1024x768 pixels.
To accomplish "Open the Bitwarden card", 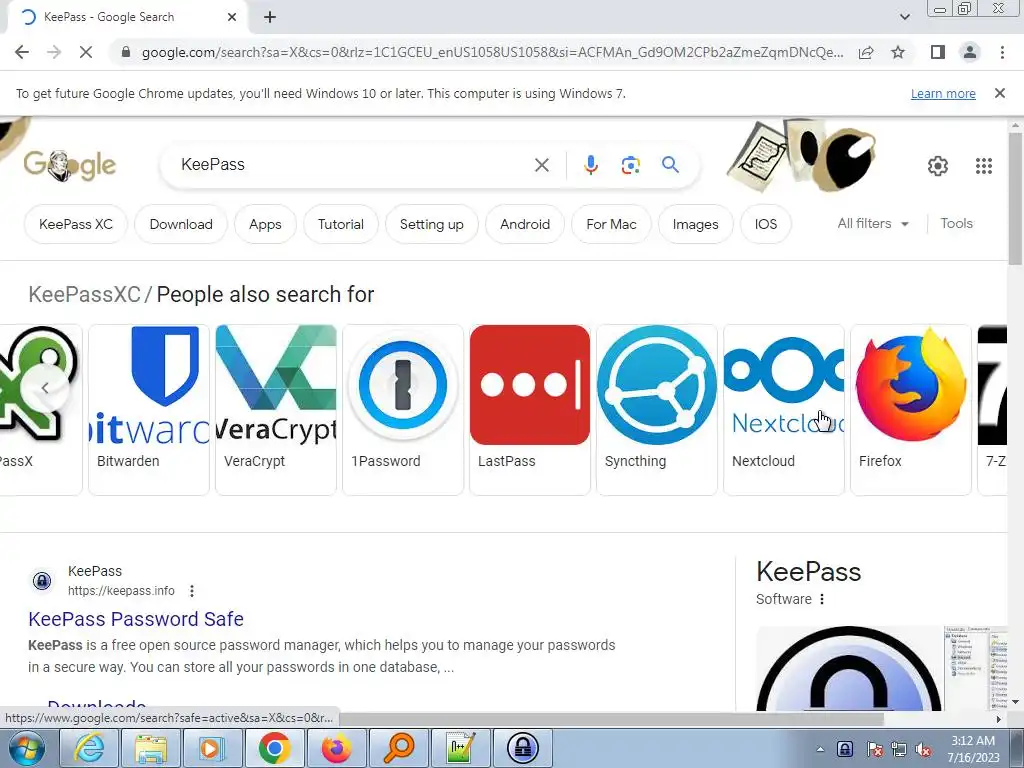I will click(149, 409).
